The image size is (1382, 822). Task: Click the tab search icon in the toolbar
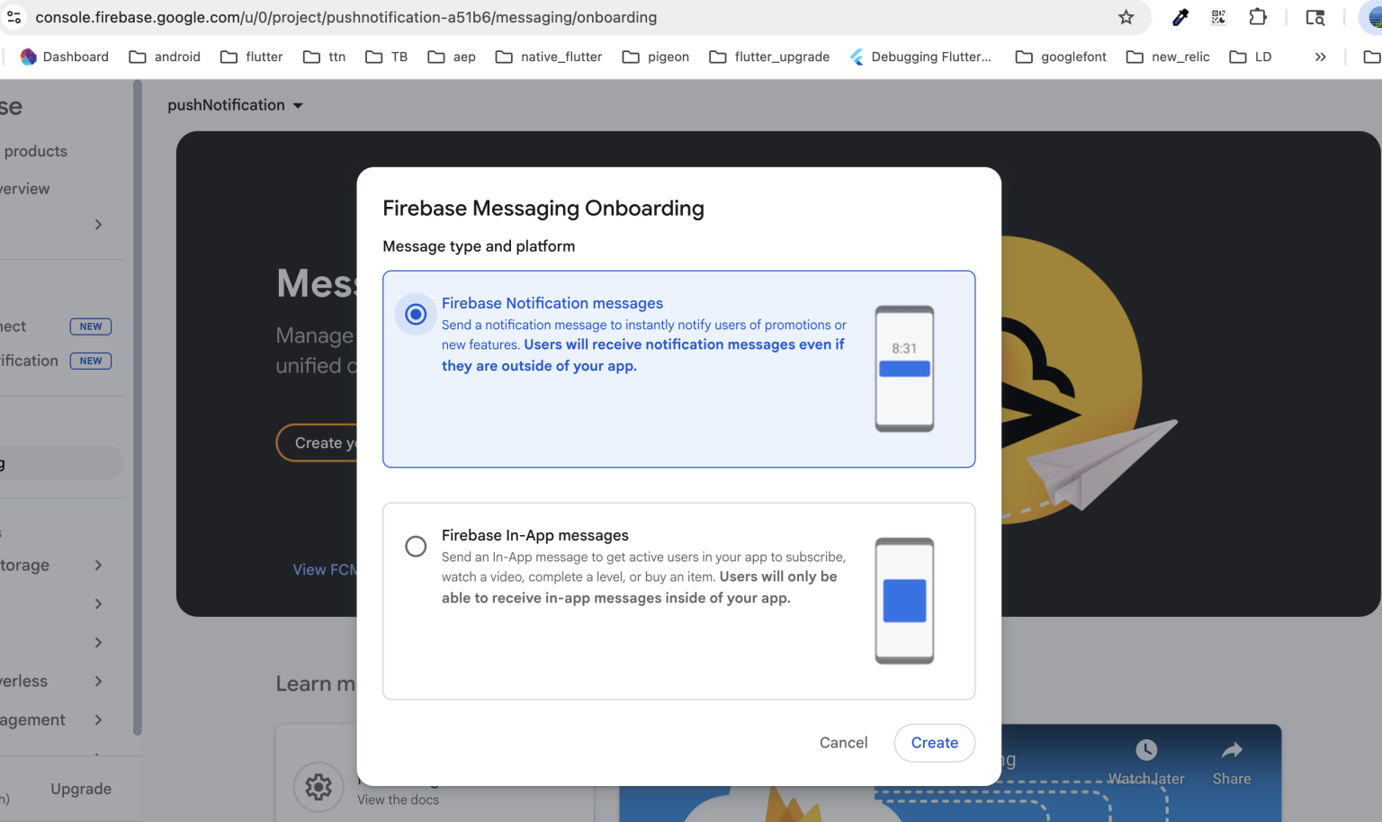coord(1315,17)
